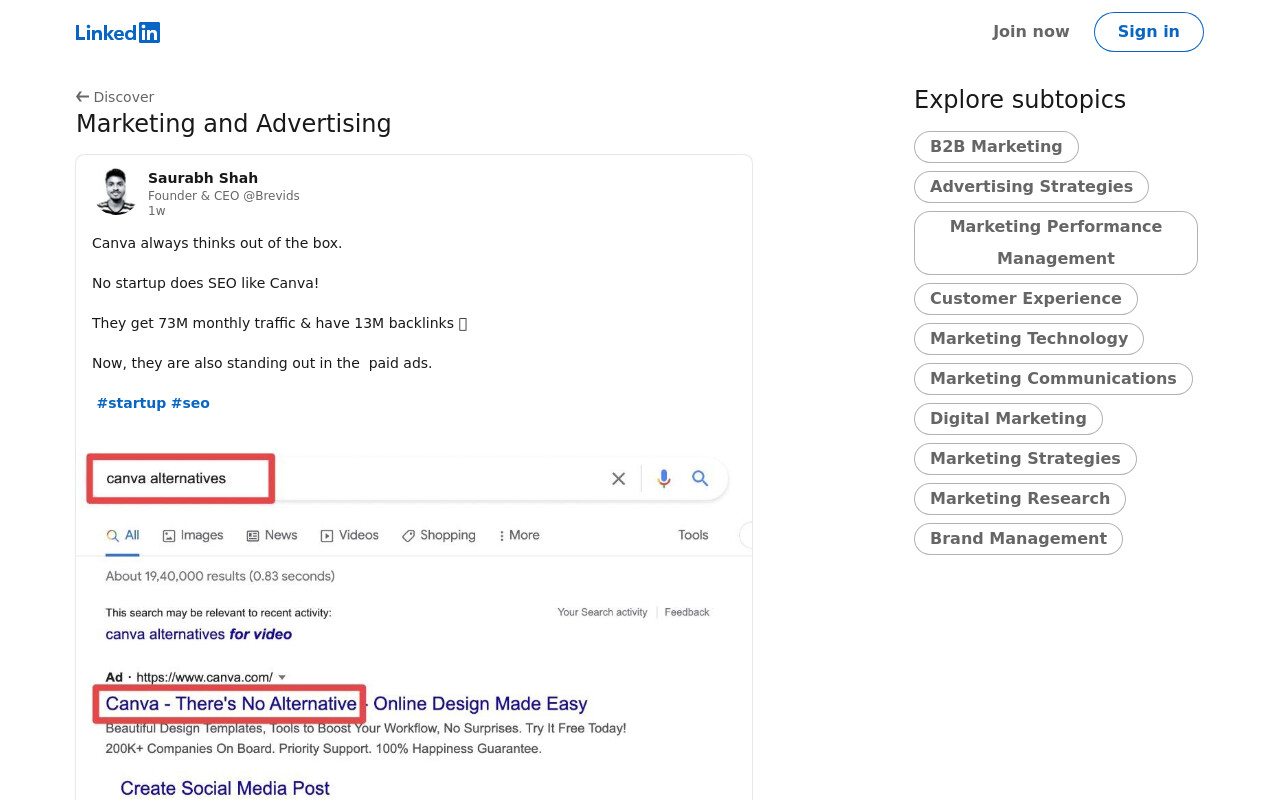
Task: Click the back arrow next to Discover
Action: (x=82, y=97)
